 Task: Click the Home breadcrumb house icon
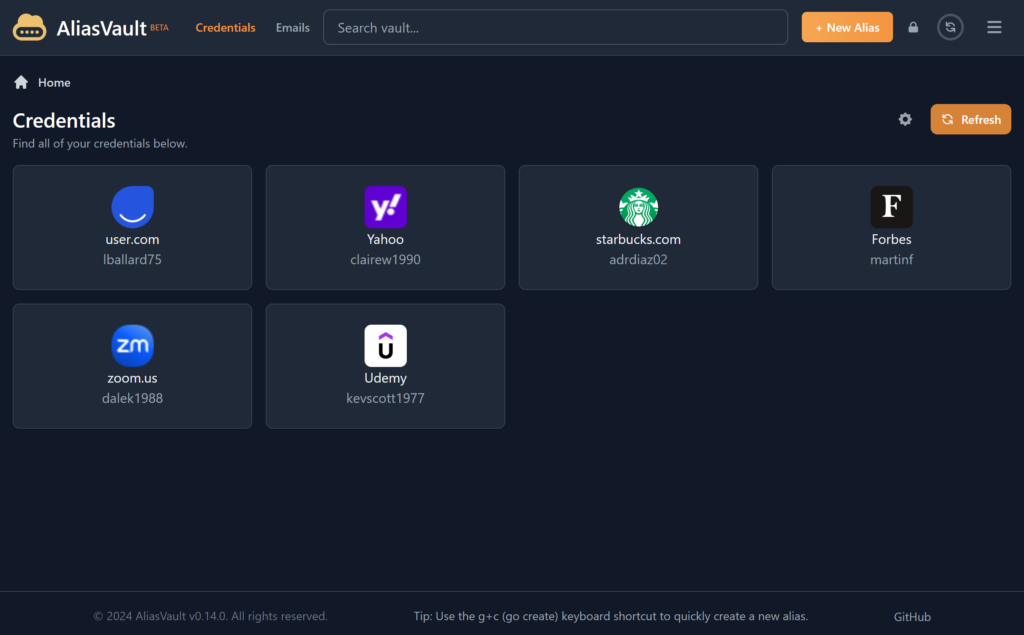pyautogui.click(x=21, y=83)
